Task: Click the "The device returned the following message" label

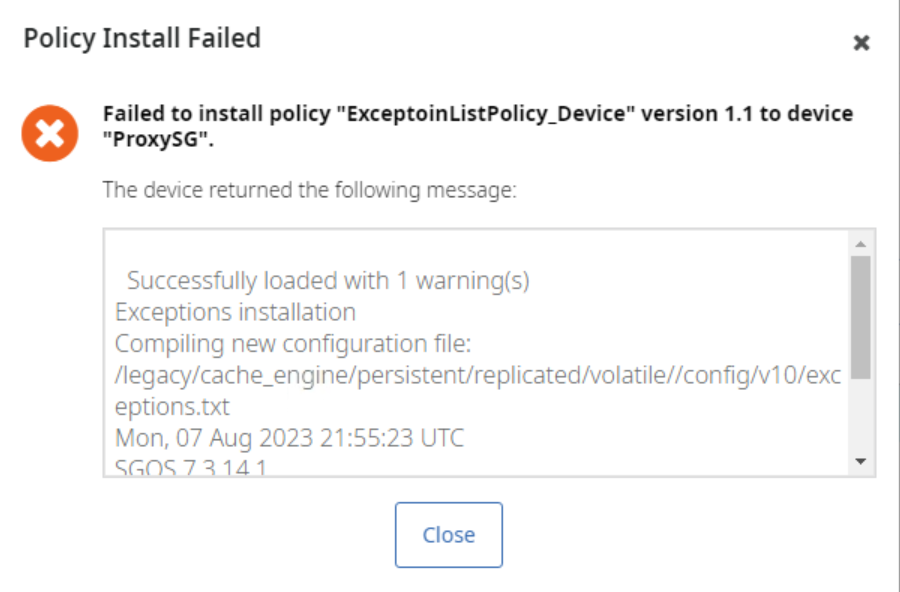Action: coord(309,189)
